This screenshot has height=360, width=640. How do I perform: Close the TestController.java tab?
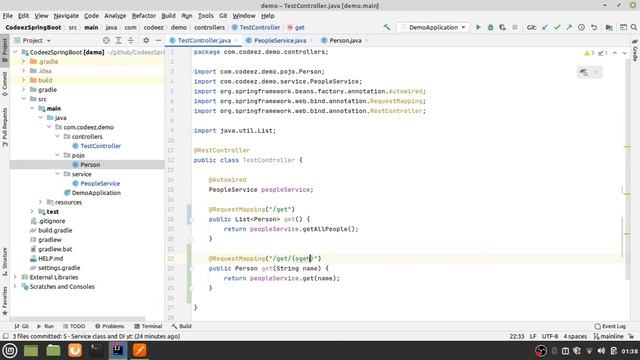click(x=236, y=40)
